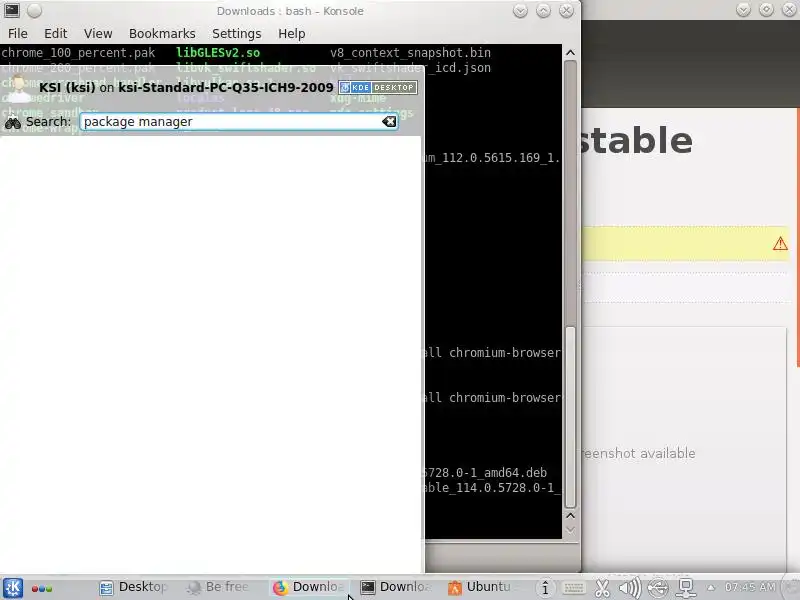The height and width of the screenshot is (600, 800).
Task: Click chrome_100_percent.pak in terminal
Action: (x=78, y=53)
